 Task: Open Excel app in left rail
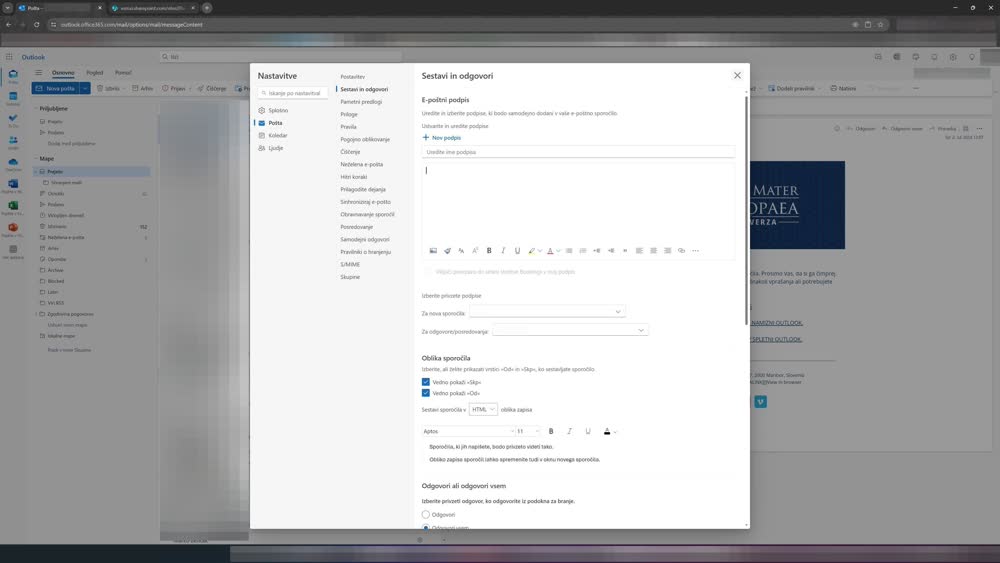(13, 206)
